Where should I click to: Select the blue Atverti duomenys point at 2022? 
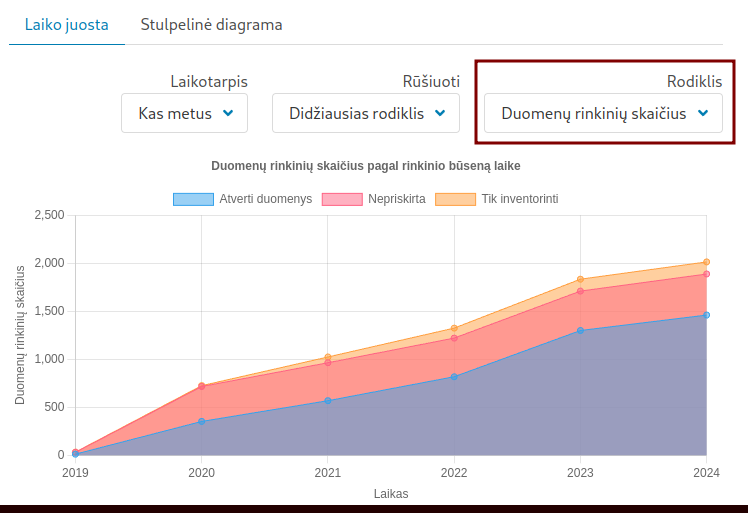[x=454, y=377]
